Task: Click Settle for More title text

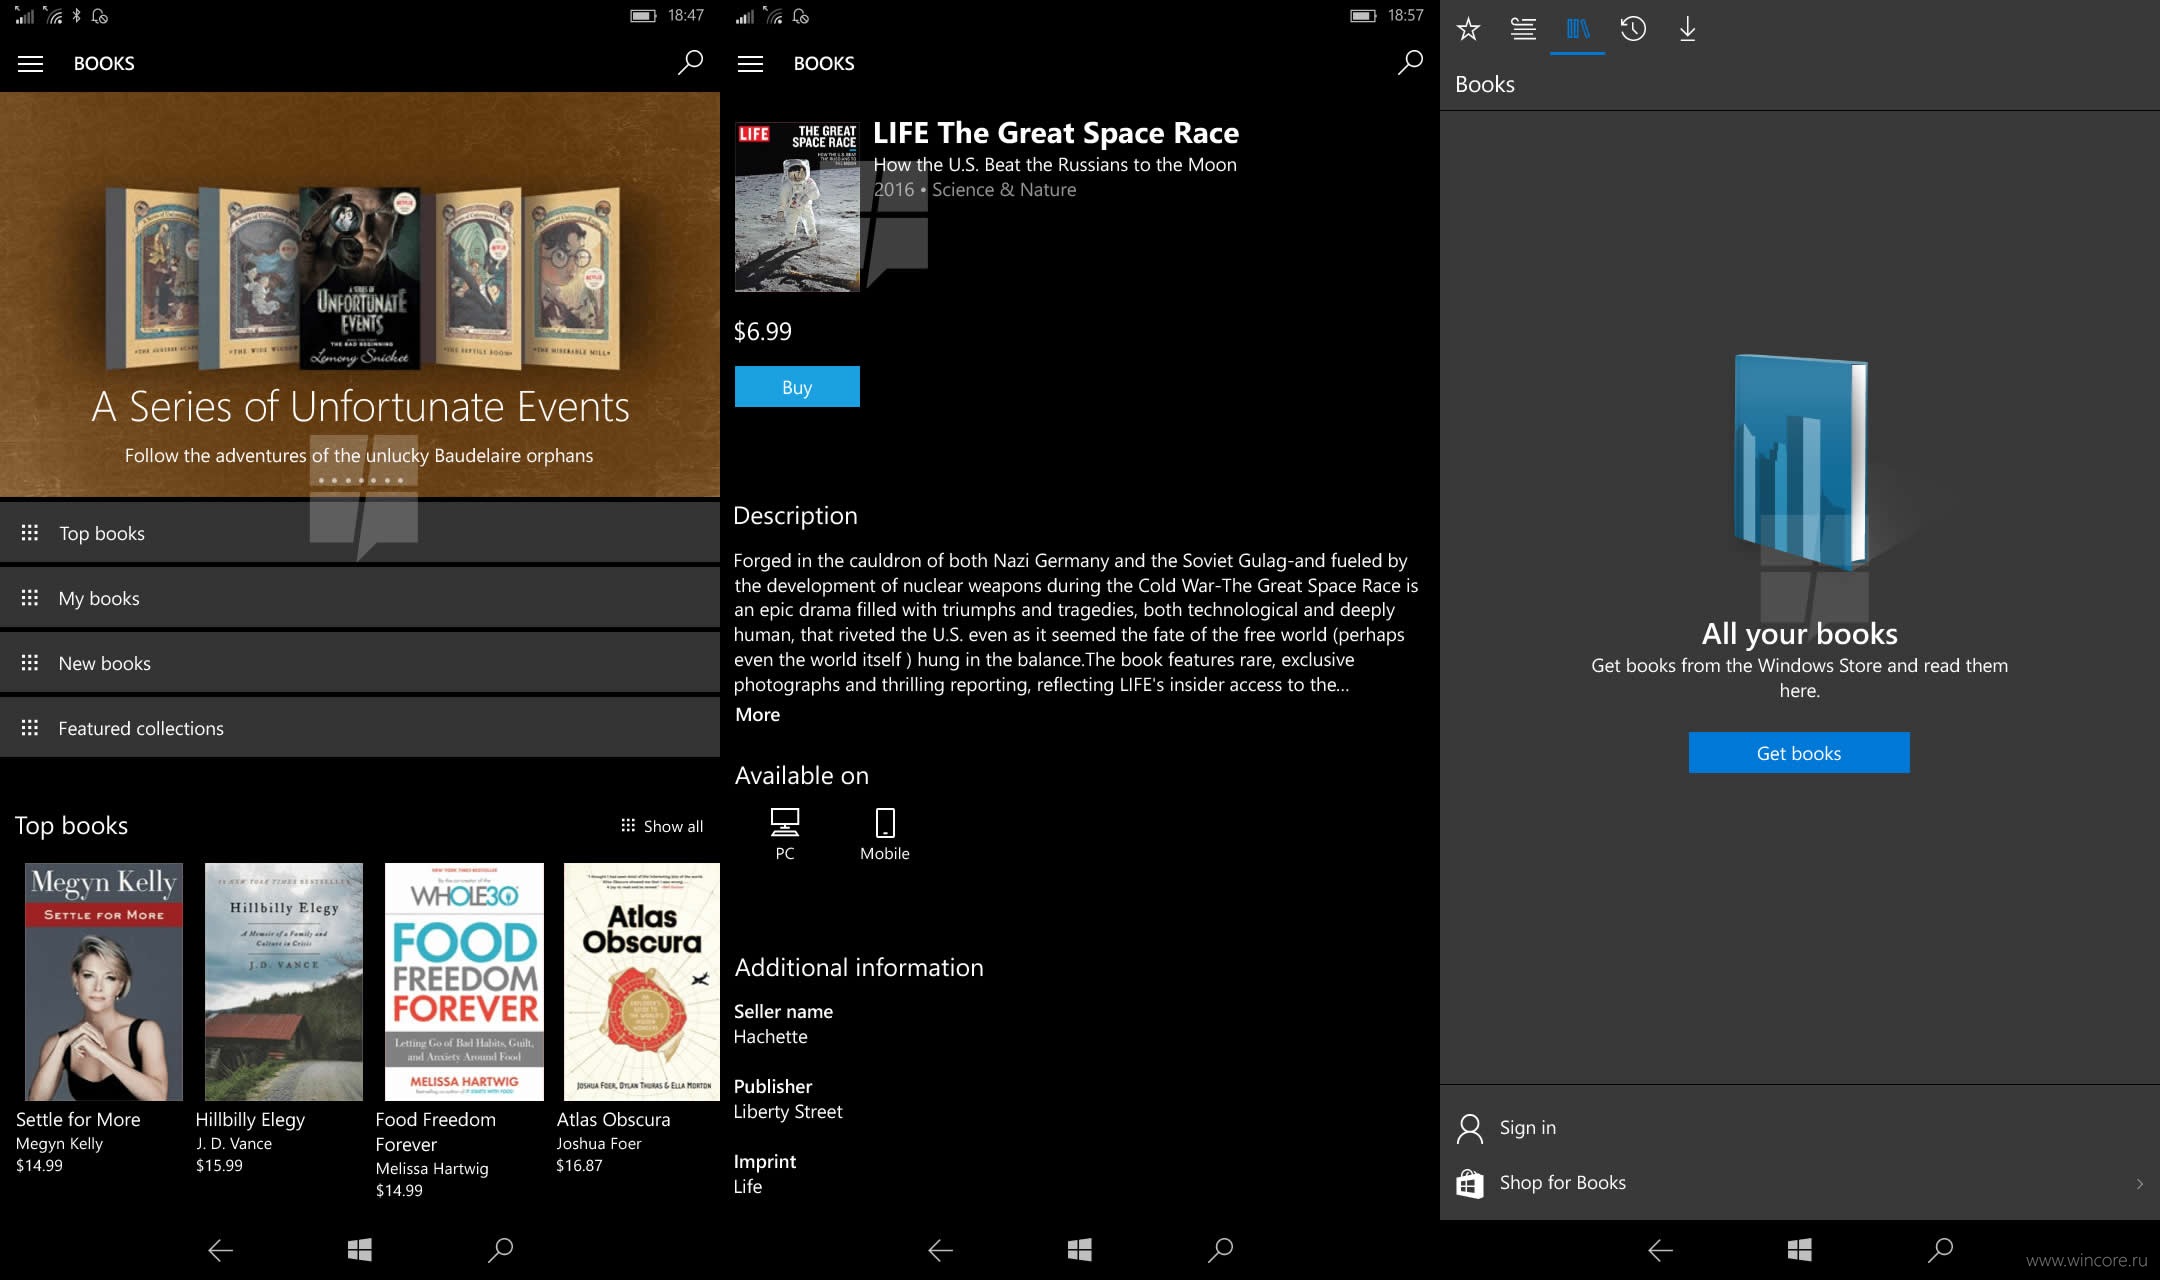Action: 78,1120
